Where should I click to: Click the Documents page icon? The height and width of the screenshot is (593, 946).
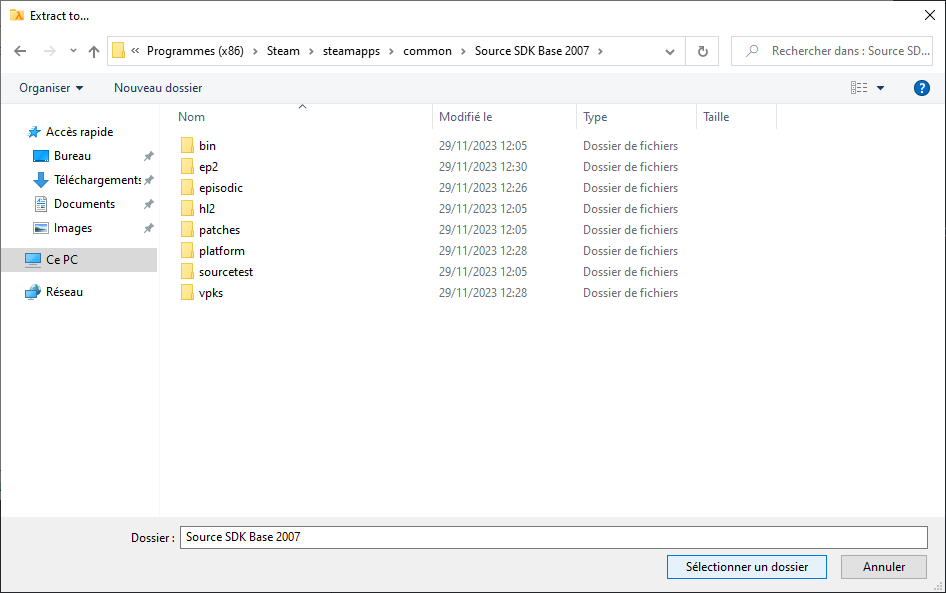click(40, 205)
